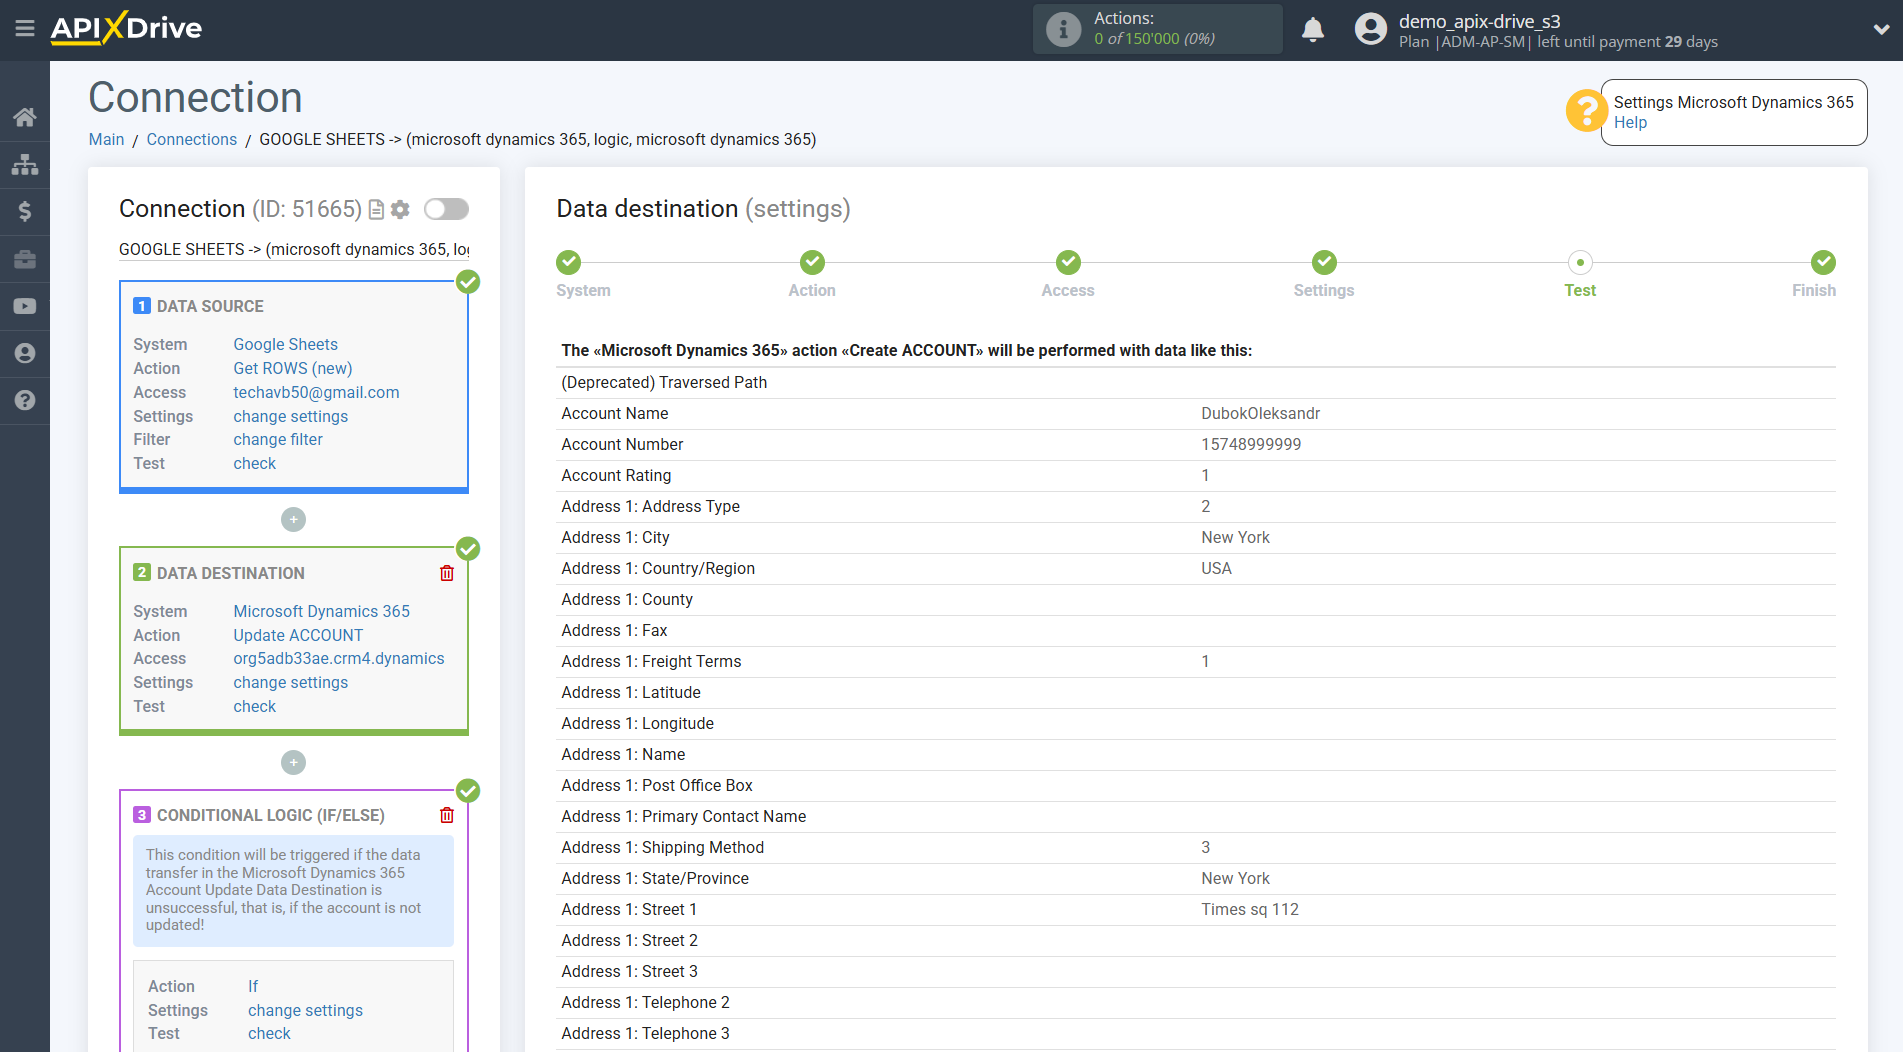The height and width of the screenshot is (1052, 1903).
Task: Click org5adb33ae.crm4.dynamics access link
Action: point(339,658)
